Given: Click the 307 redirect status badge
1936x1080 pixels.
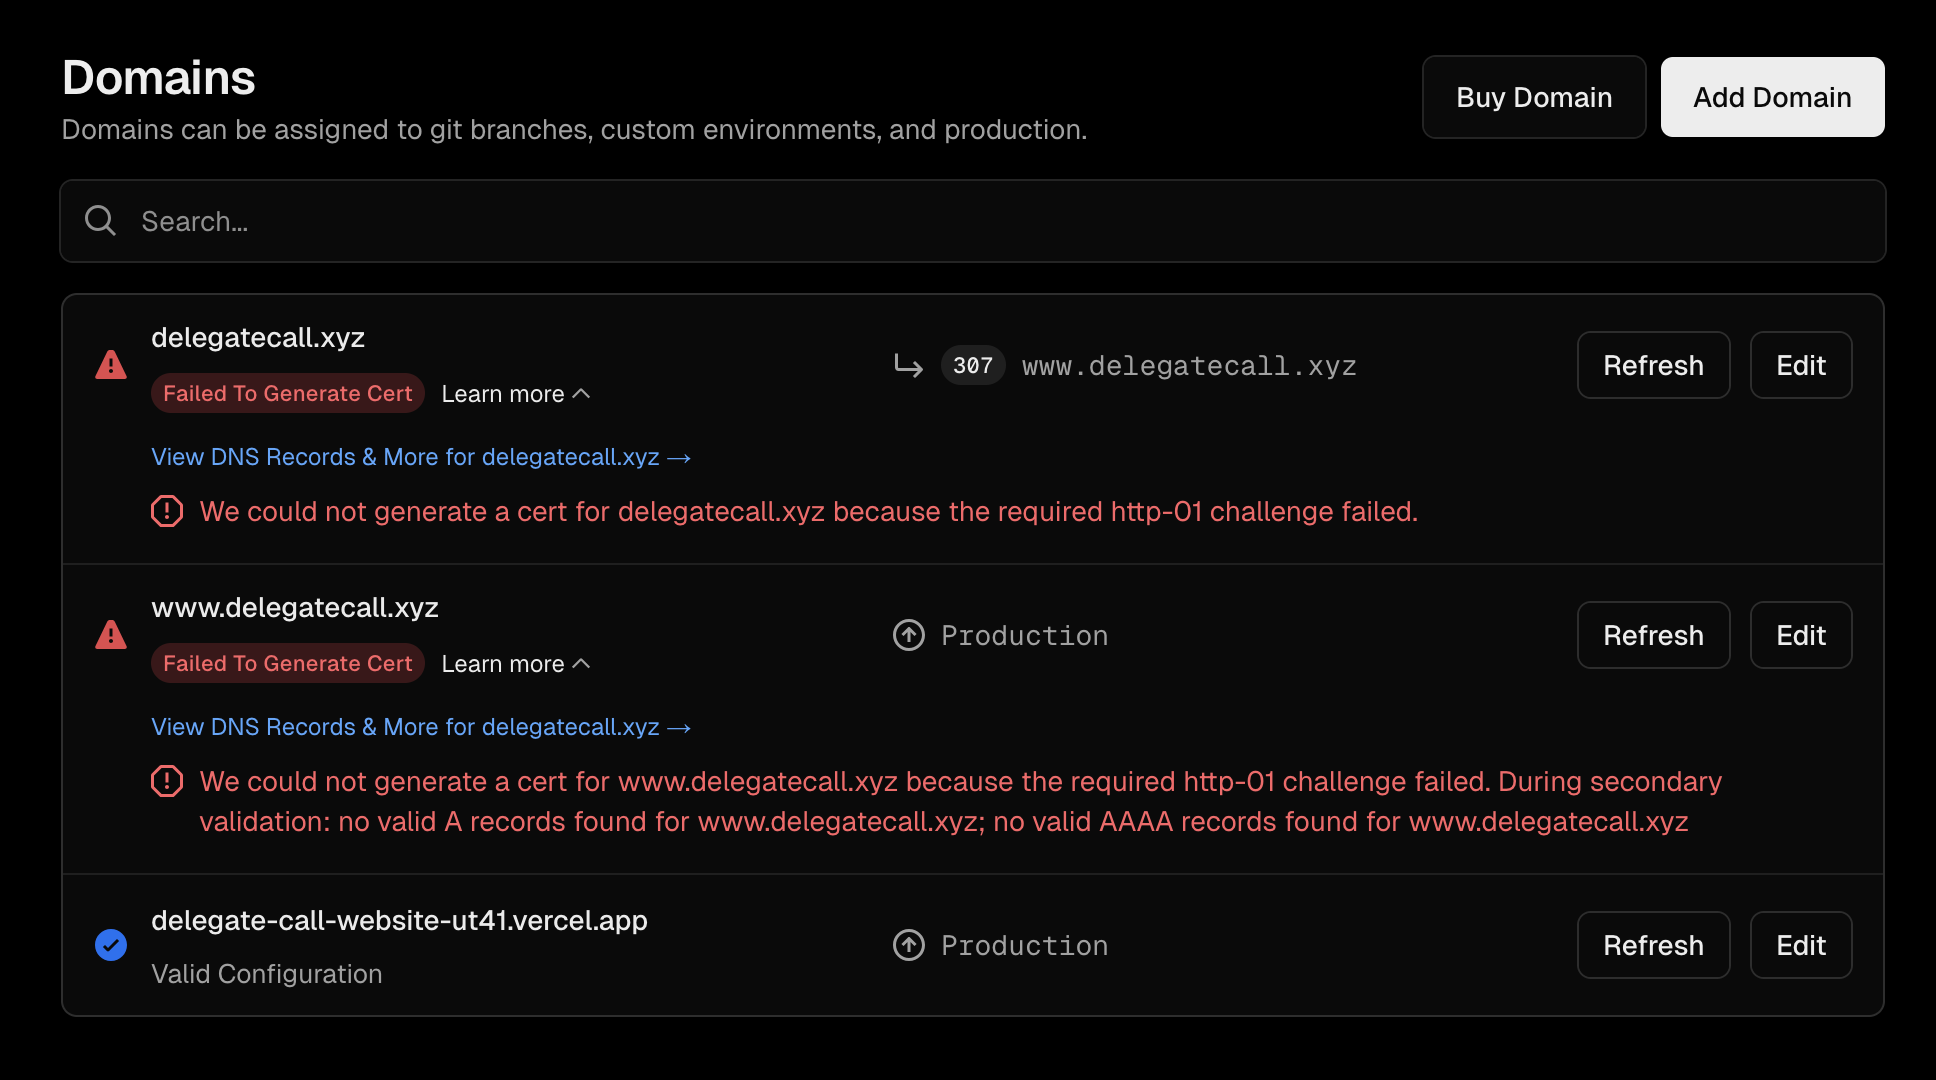Looking at the screenshot, I should 972,366.
